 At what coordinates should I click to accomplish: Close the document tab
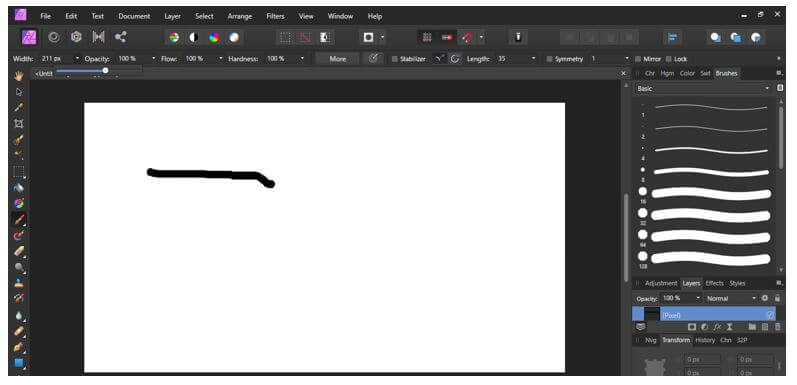pos(624,74)
